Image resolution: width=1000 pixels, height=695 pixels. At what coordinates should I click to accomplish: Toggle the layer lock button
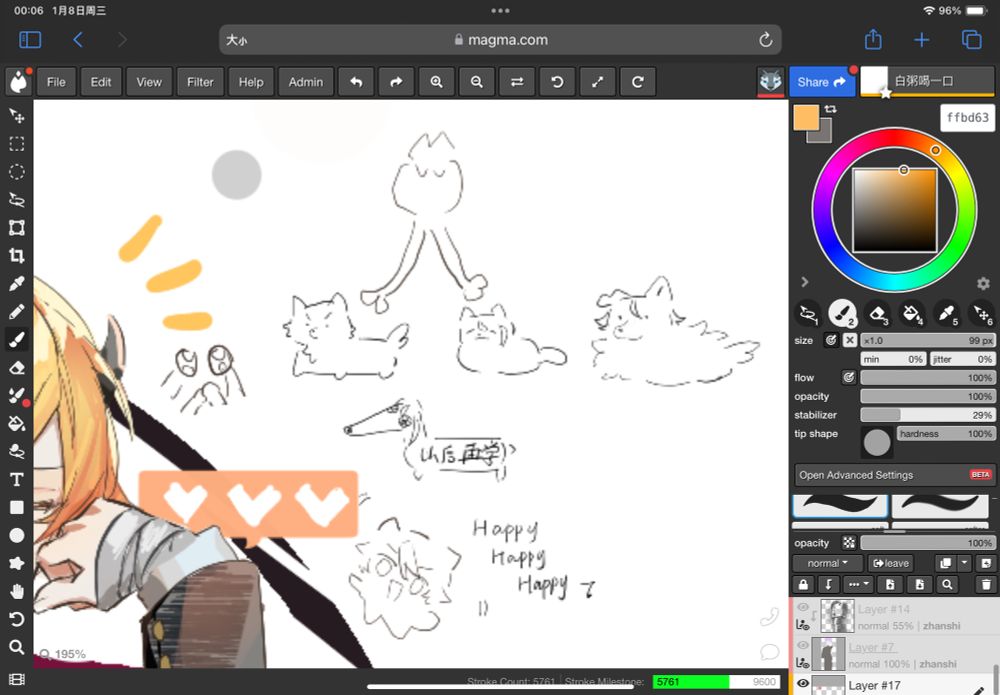pyautogui.click(x=803, y=584)
